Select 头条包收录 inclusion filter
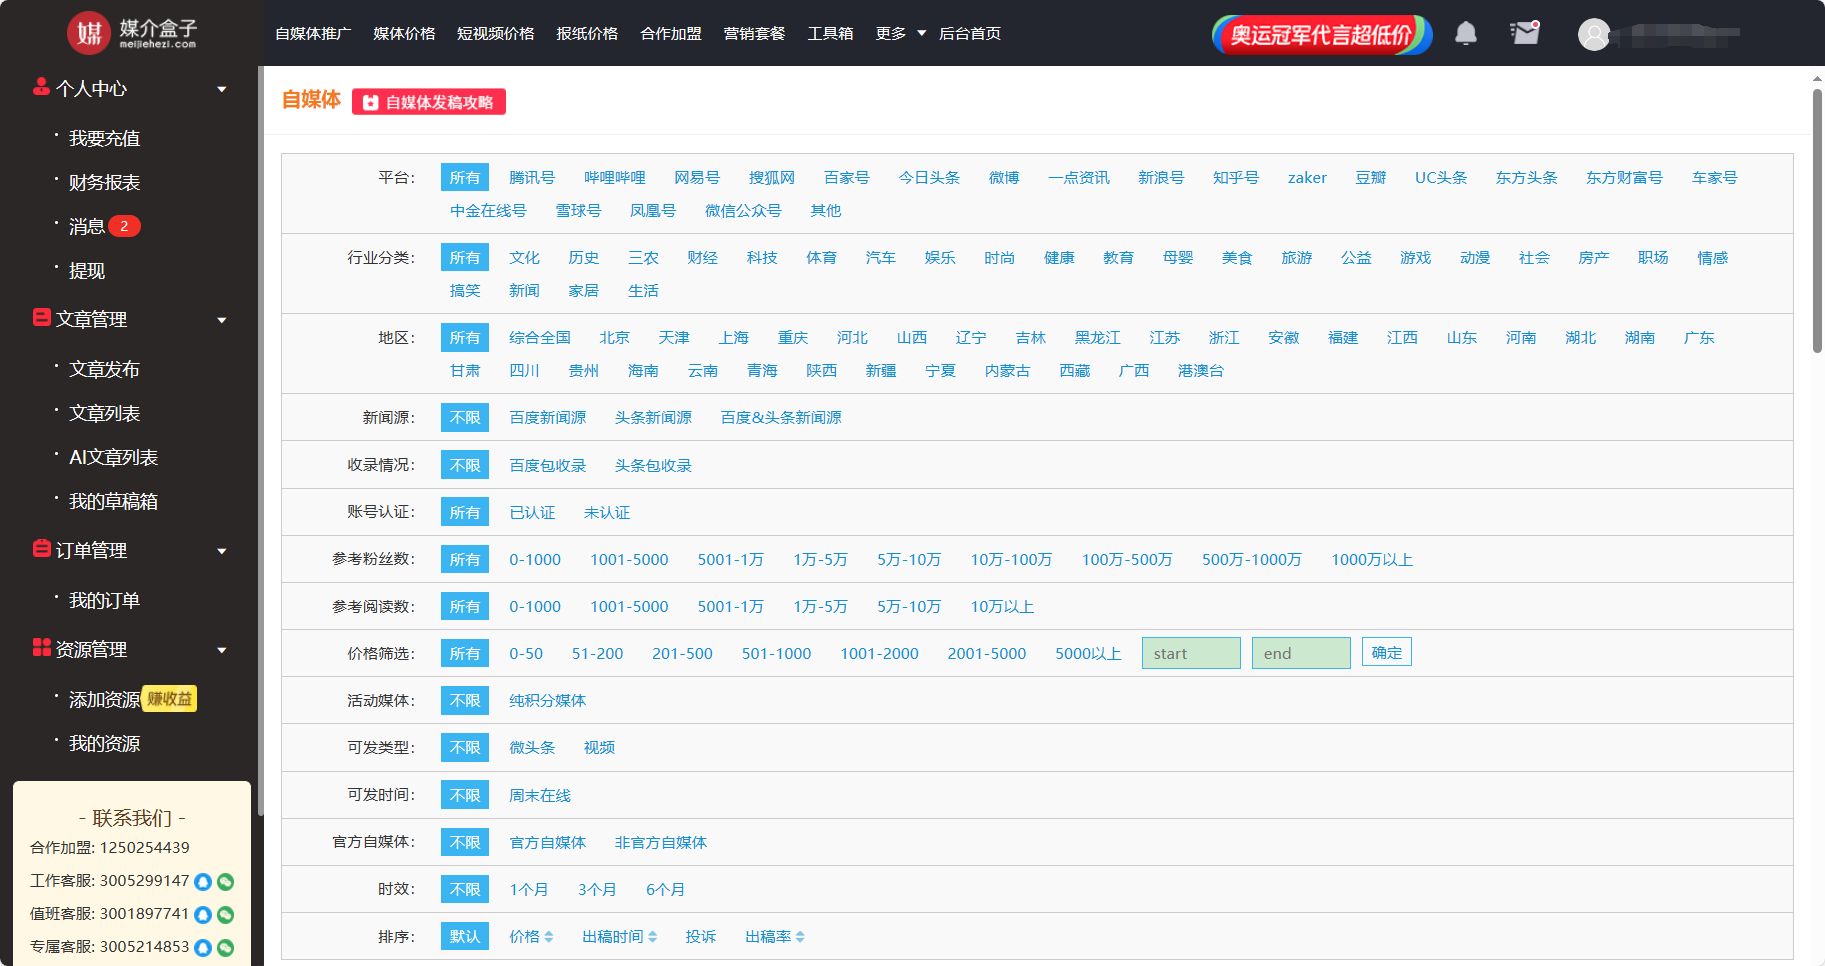The image size is (1825, 966). pos(653,465)
